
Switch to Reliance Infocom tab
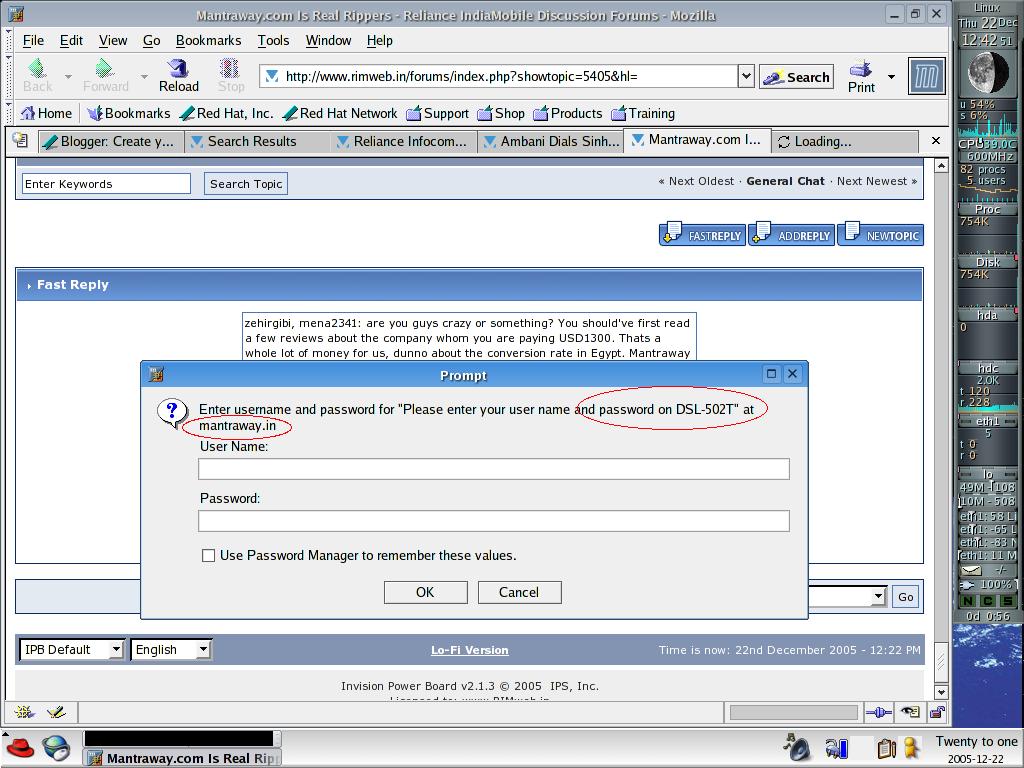[x=404, y=141]
